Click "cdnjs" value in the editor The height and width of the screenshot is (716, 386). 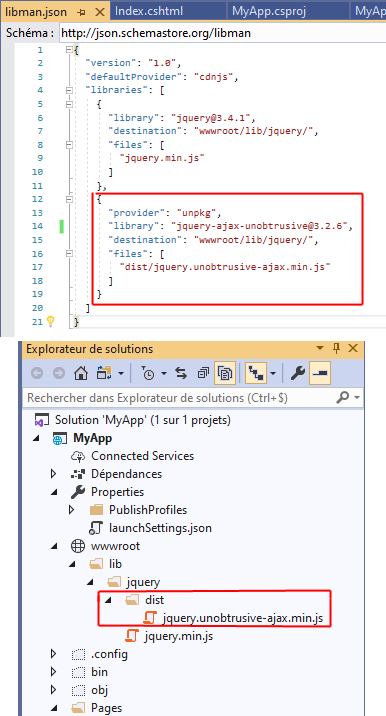(x=214, y=76)
